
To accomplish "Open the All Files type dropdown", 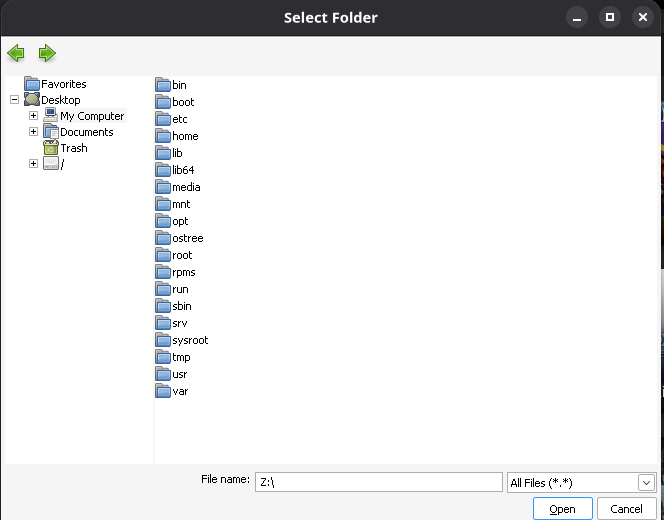I will coord(646,483).
